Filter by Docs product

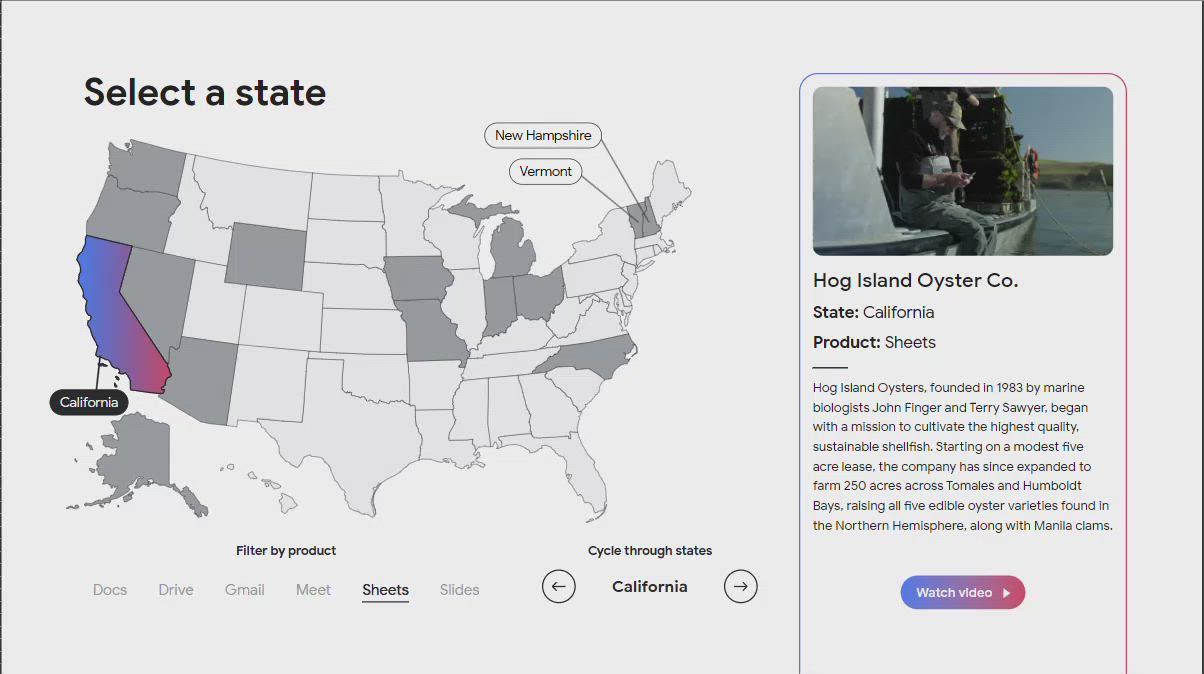[110, 590]
